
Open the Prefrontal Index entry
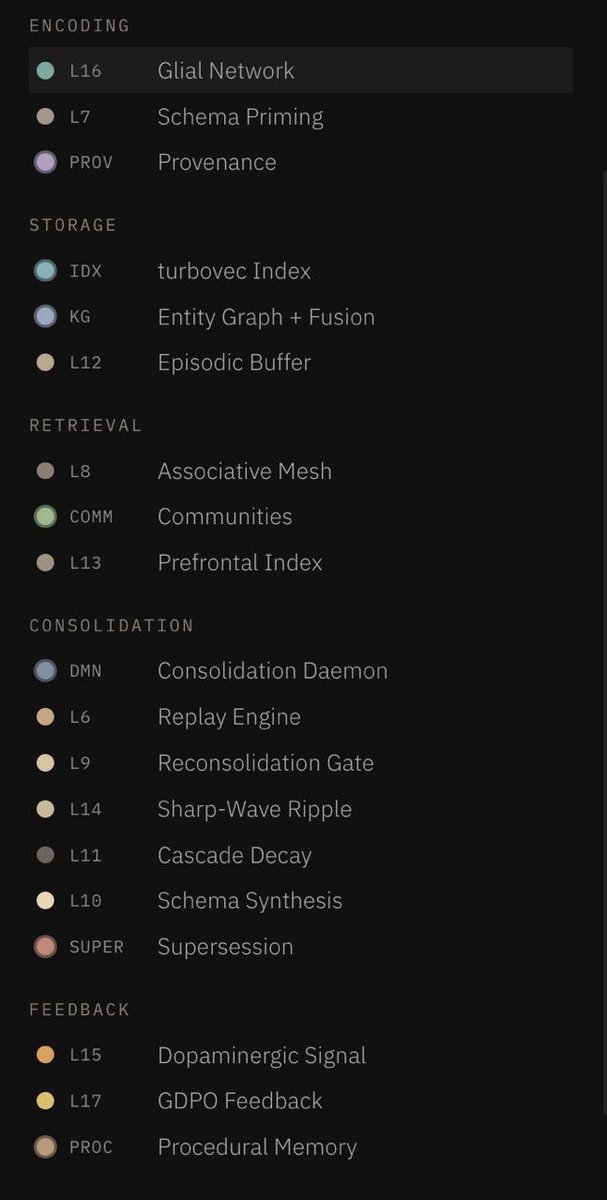[x=300, y=563]
